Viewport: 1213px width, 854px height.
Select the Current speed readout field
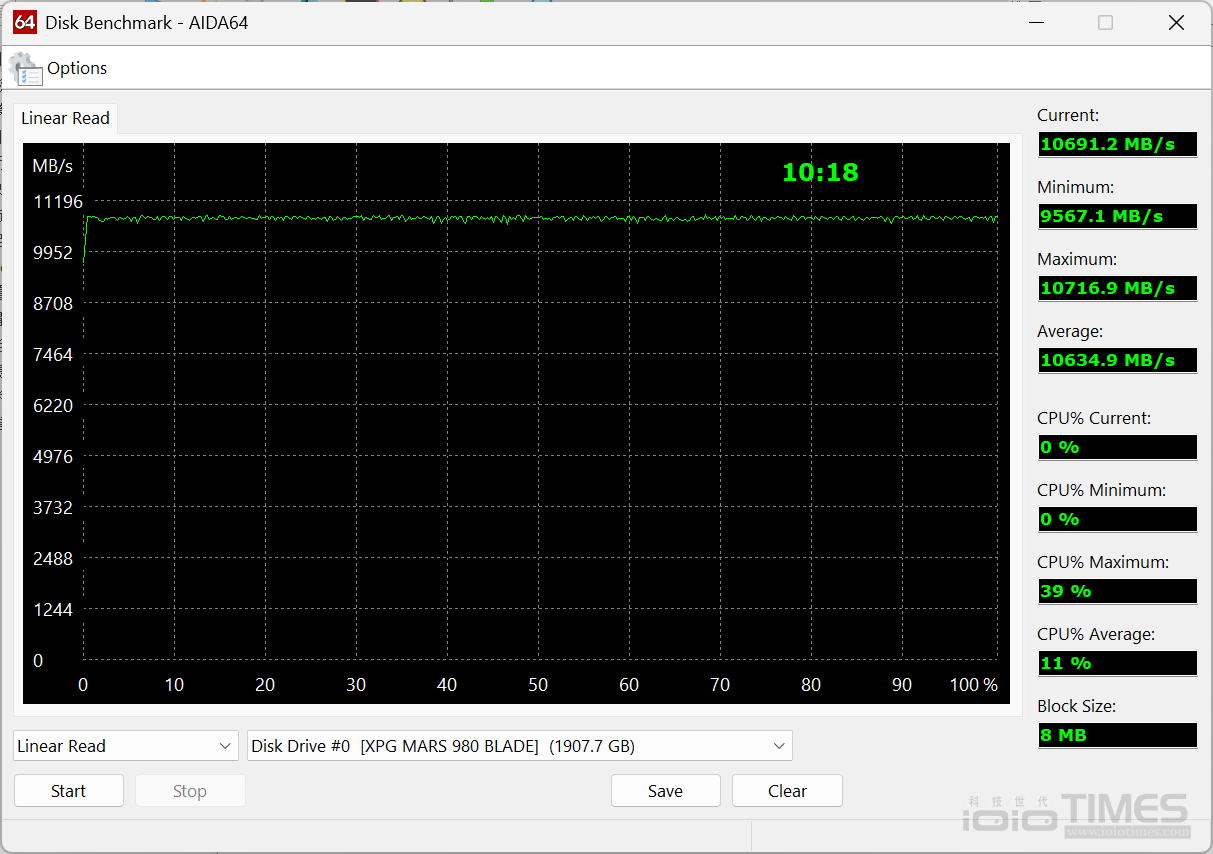[1117, 144]
